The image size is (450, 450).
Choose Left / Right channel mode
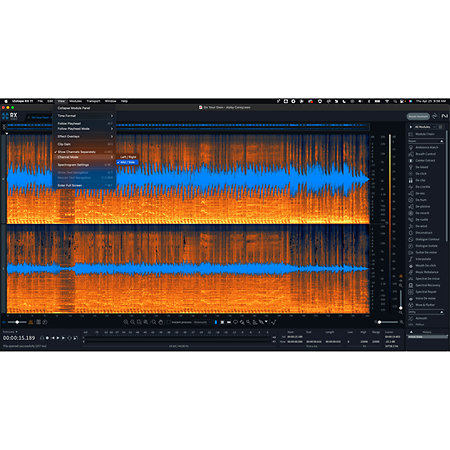click(x=128, y=157)
